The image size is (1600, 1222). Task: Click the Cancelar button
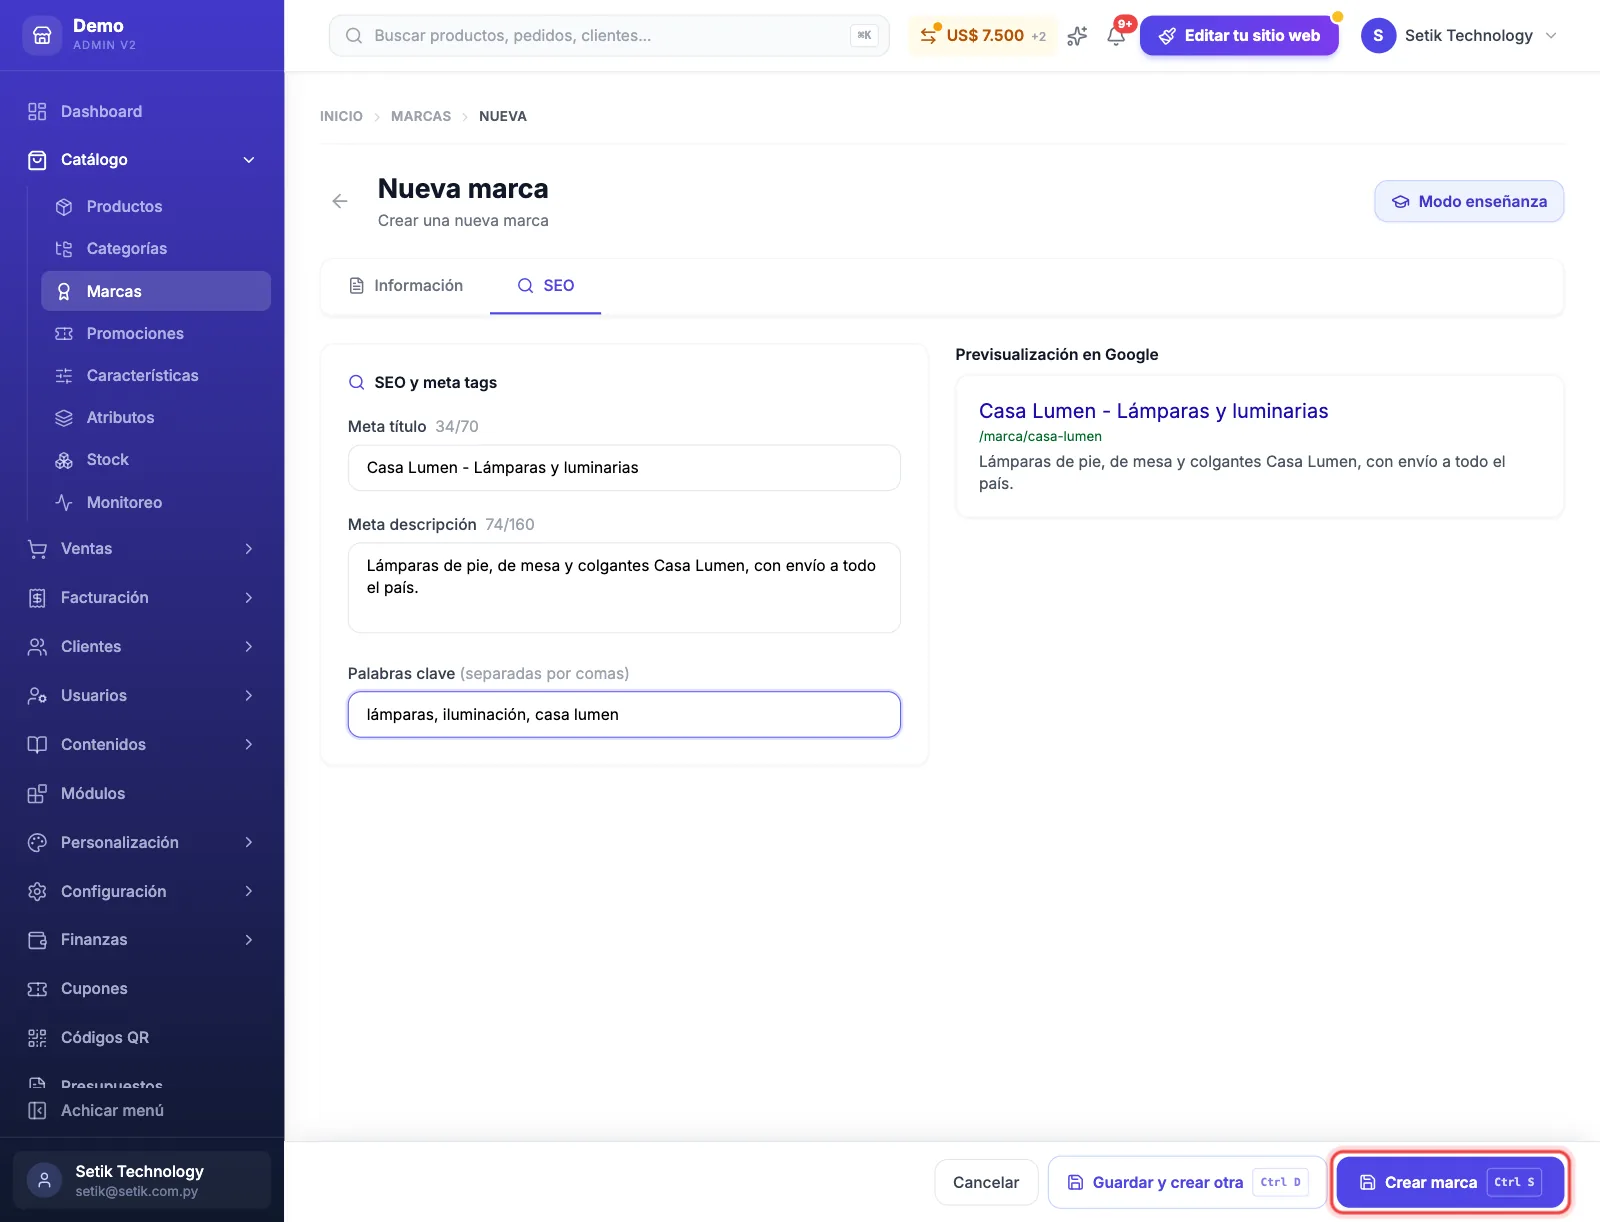(986, 1182)
